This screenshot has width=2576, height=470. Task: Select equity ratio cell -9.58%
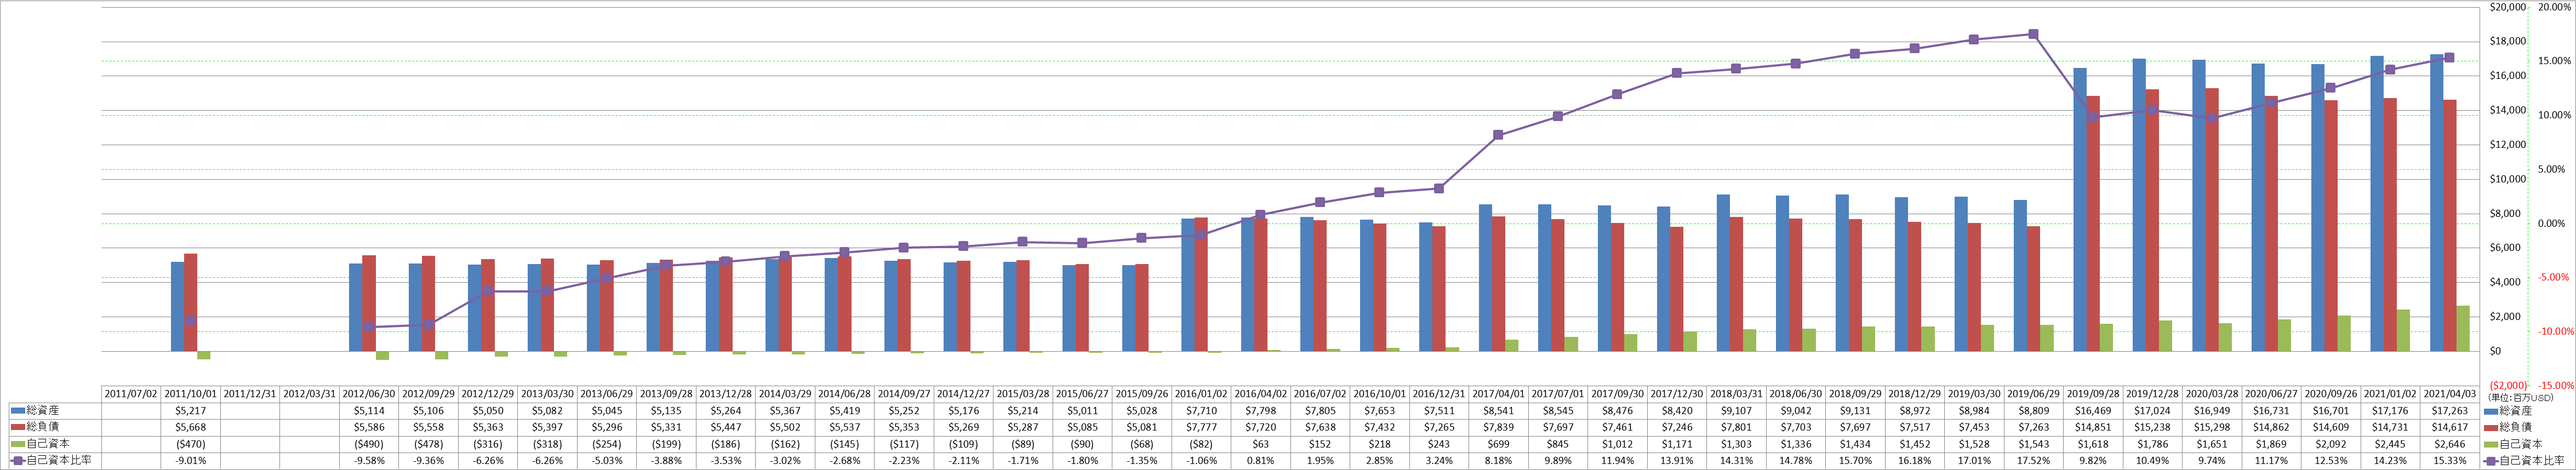[x=369, y=461]
